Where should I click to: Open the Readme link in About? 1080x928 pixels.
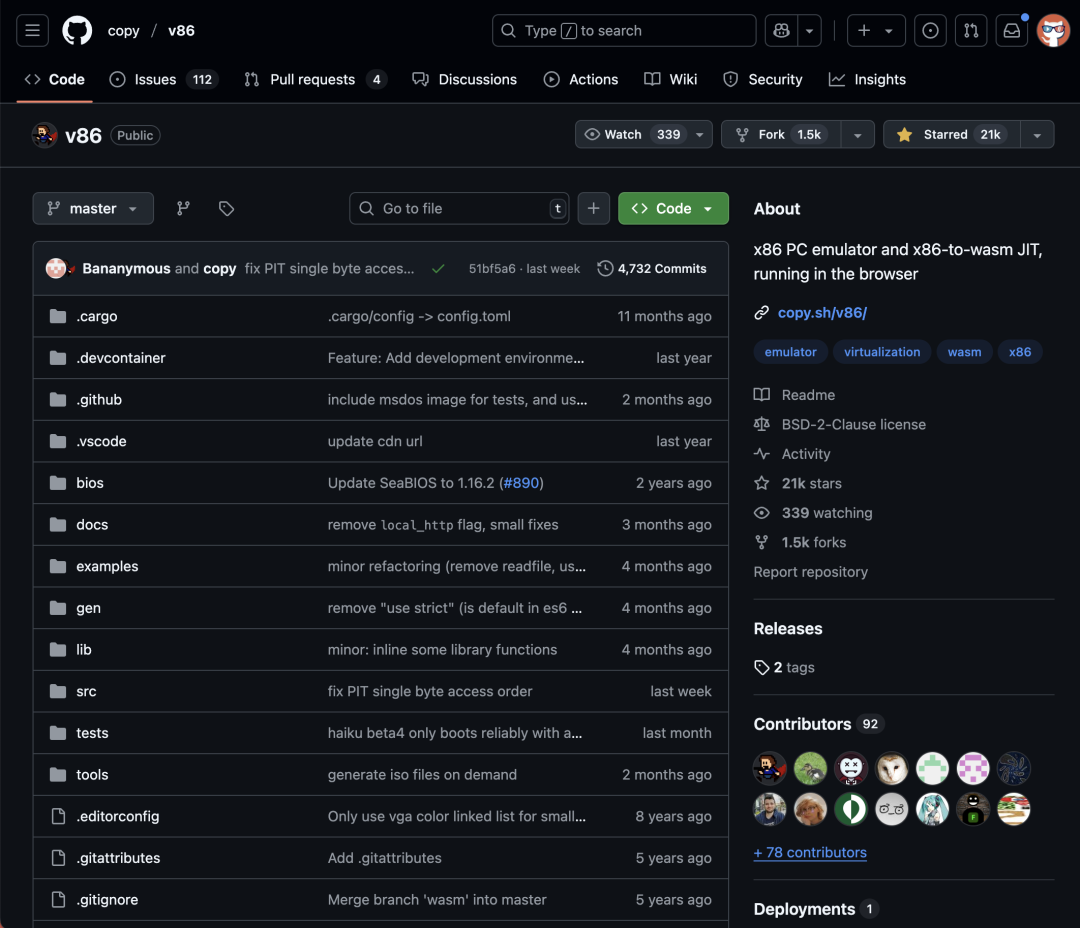795,395
